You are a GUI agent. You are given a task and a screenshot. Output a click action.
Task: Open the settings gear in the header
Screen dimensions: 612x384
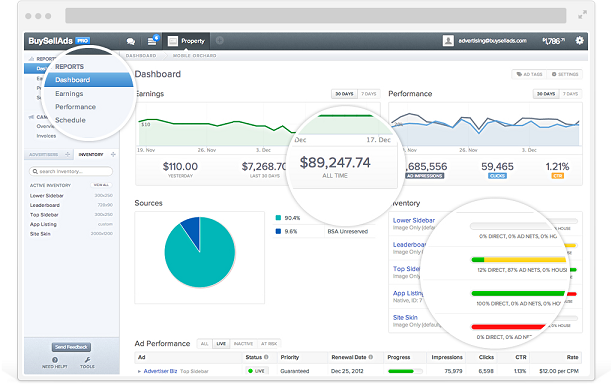580,40
